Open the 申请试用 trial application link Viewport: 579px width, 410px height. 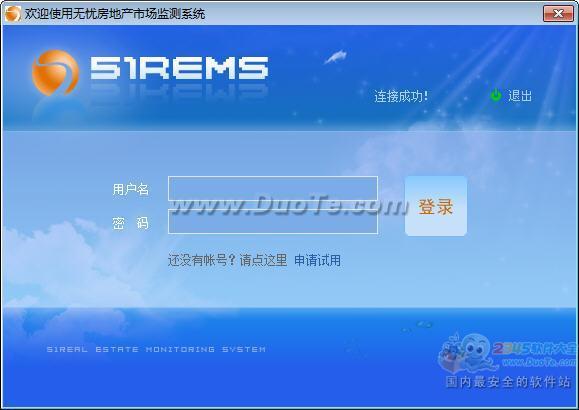[x=318, y=260]
